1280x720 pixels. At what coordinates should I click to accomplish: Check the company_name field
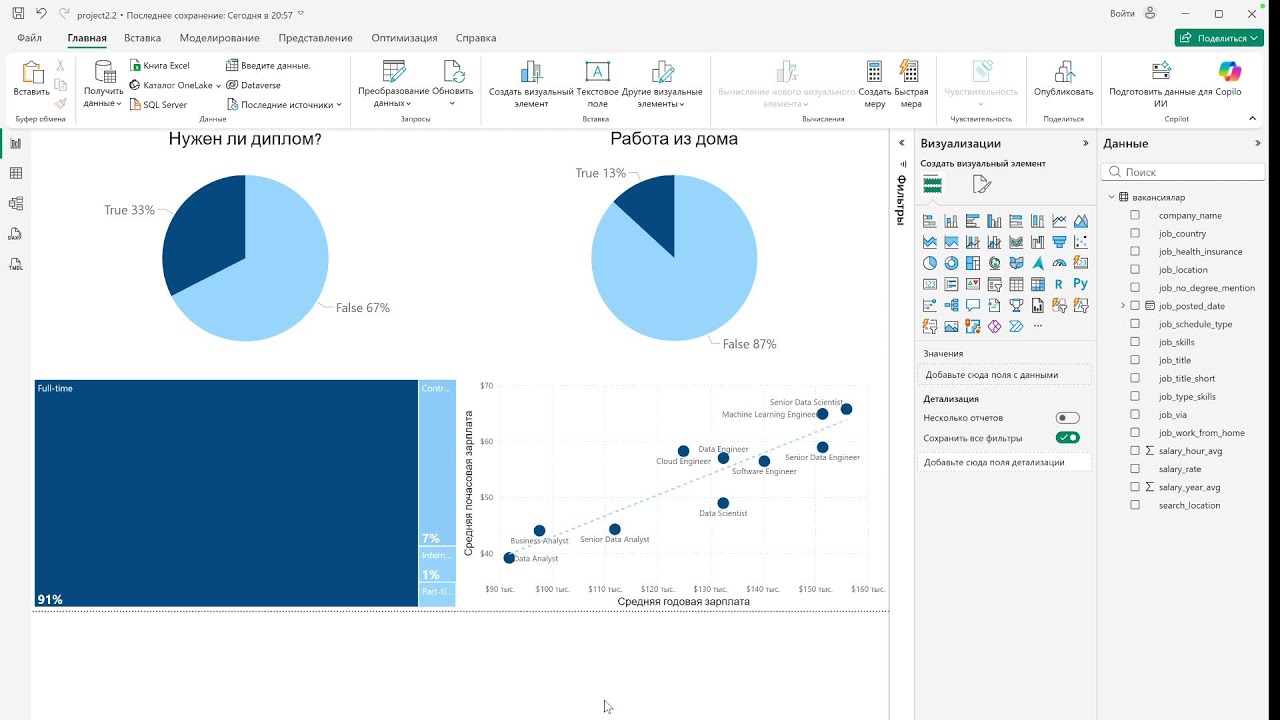pos(1135,215)
